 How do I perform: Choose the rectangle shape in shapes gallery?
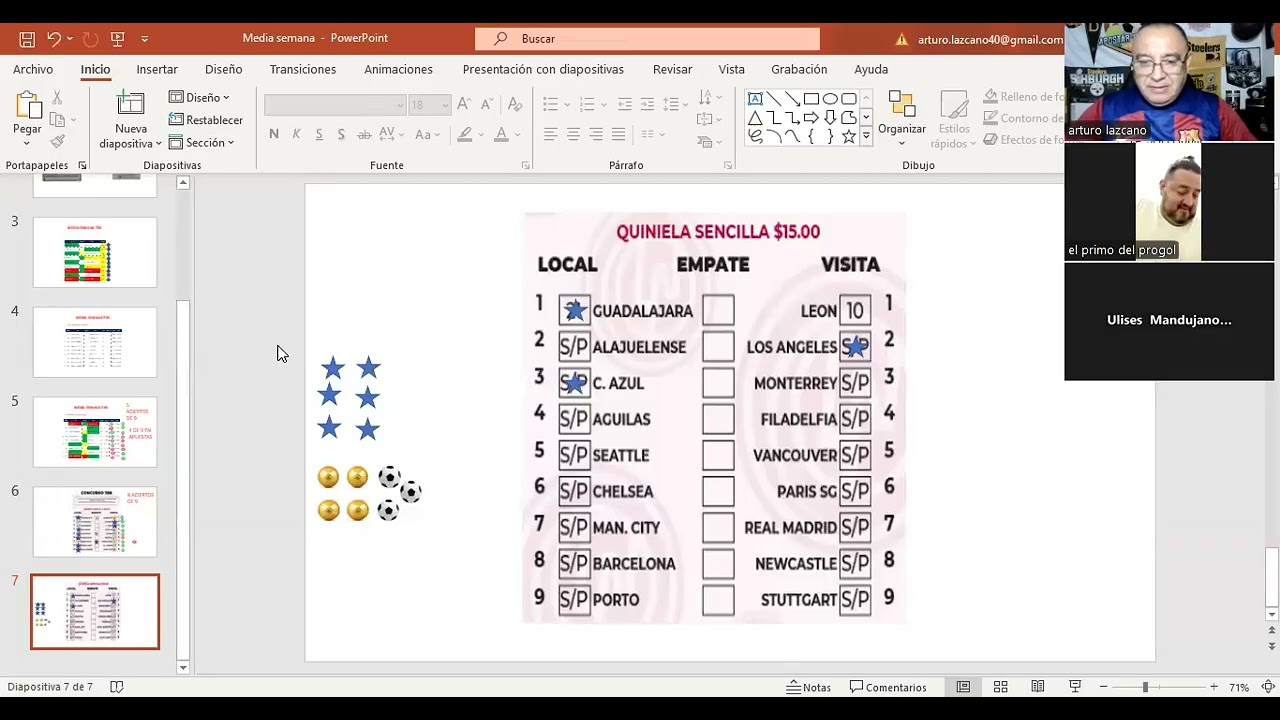click(x=811, y=99)
